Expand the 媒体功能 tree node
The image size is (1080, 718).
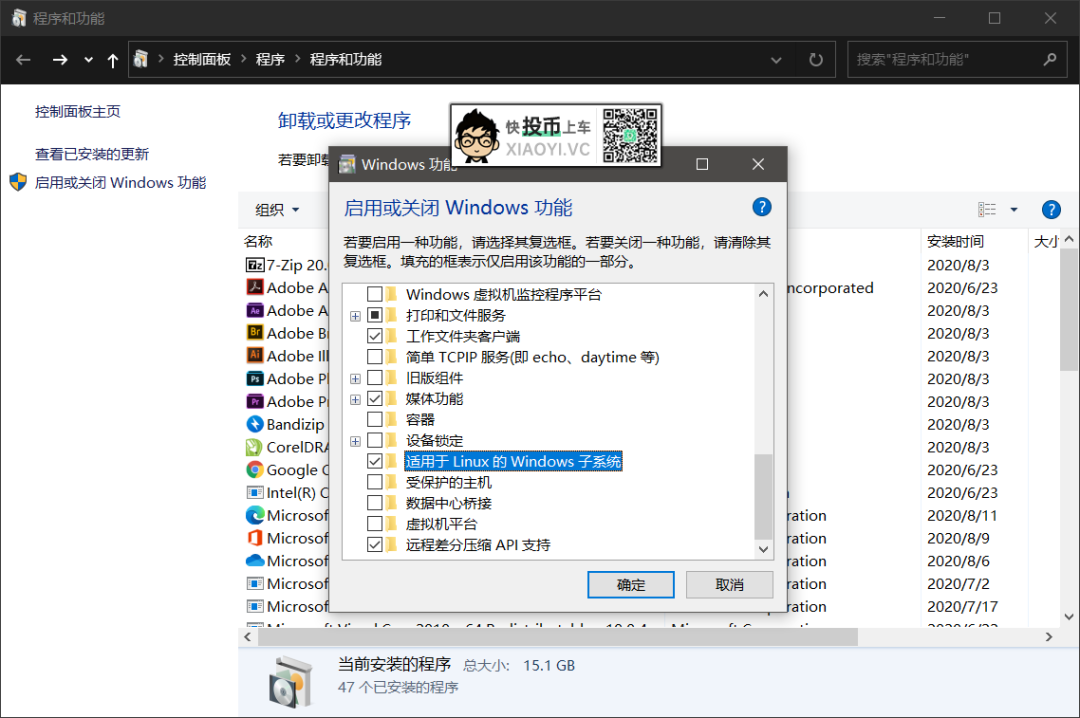coord(355,400)
